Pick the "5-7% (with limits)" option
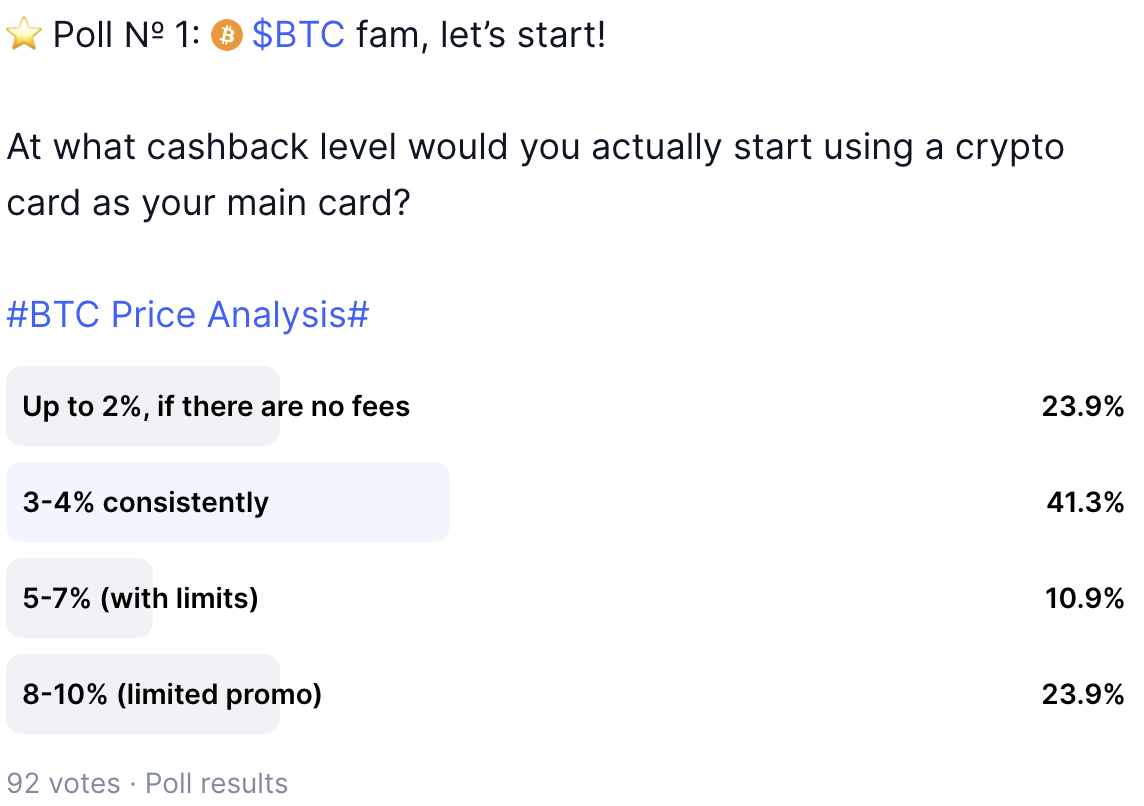 (140, 598)
